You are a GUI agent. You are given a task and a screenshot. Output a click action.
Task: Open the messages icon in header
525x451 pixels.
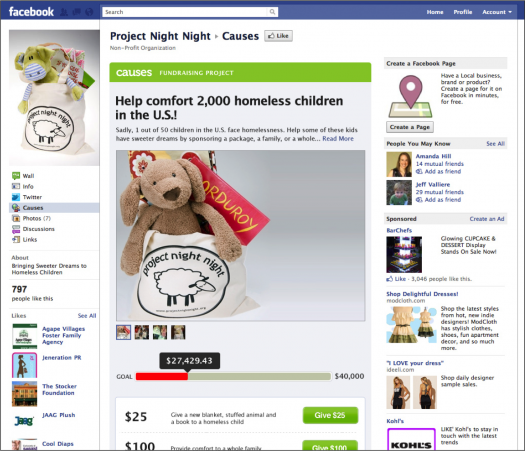(76, 12)
